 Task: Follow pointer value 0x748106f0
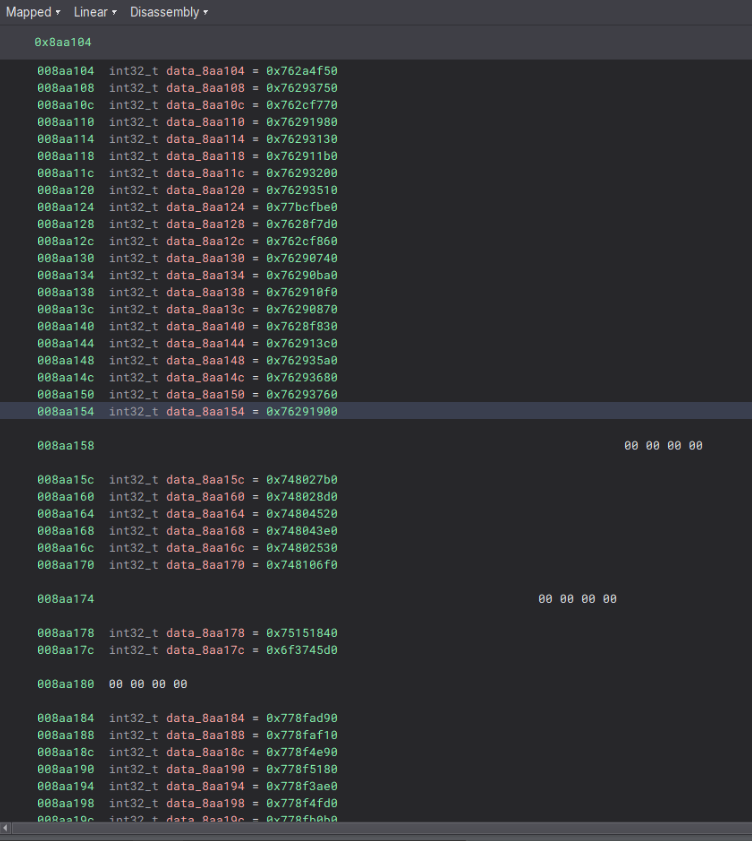click(x=301, y=565)
